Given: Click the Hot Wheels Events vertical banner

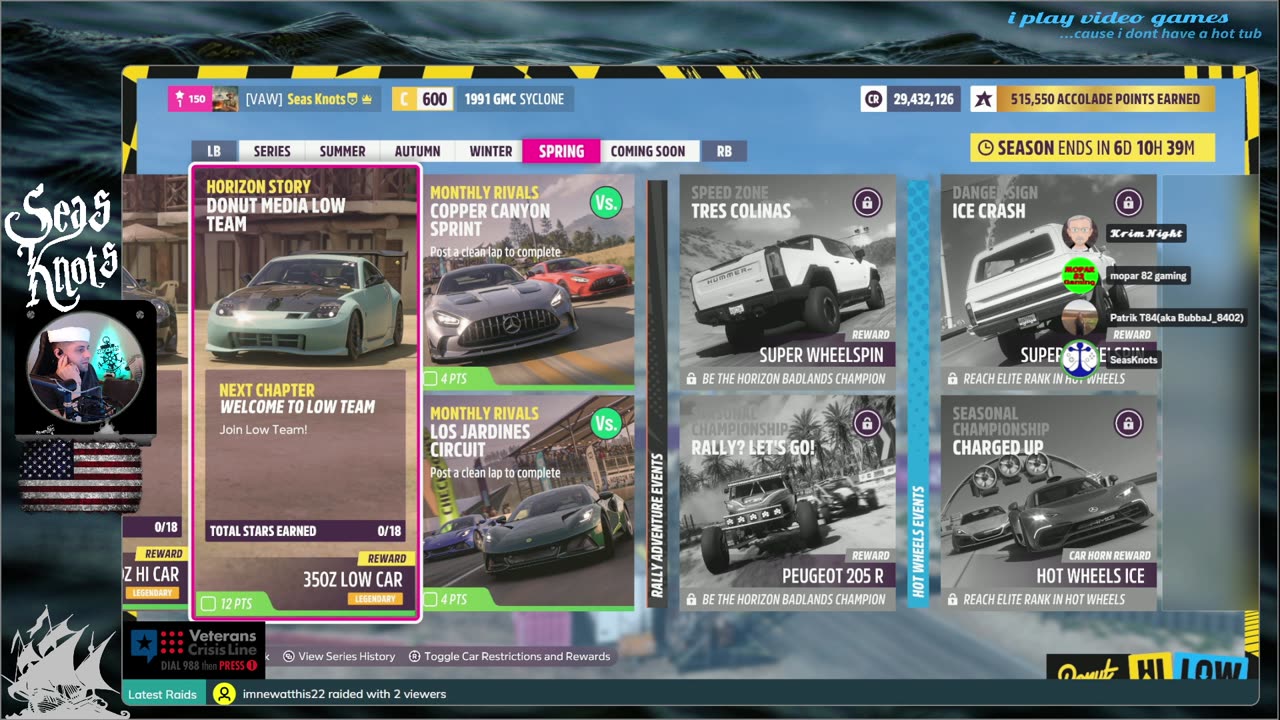Looking at the screenshot, I should click(x=917, y=393).
